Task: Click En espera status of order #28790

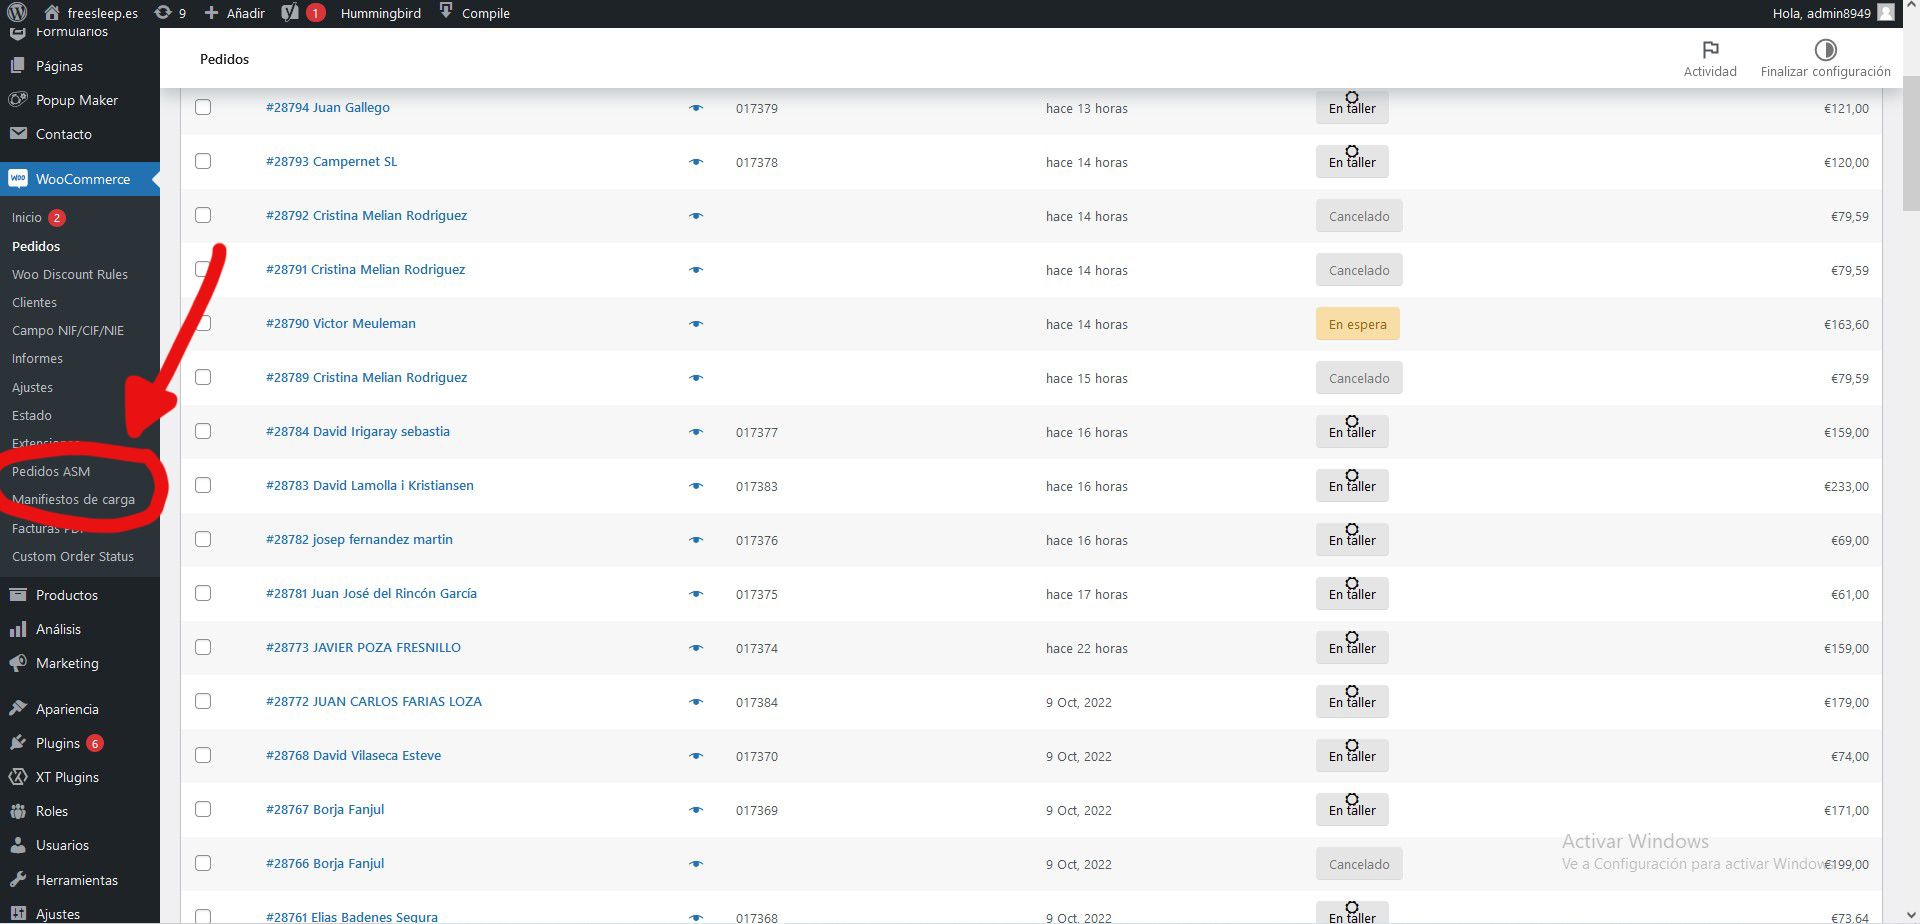Action: pos(1357,324)
